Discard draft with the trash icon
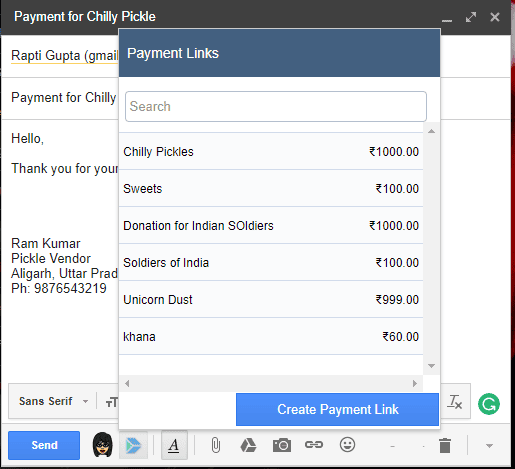The height and width of the screenshot is (469, 515). click(x=445, y=446)
